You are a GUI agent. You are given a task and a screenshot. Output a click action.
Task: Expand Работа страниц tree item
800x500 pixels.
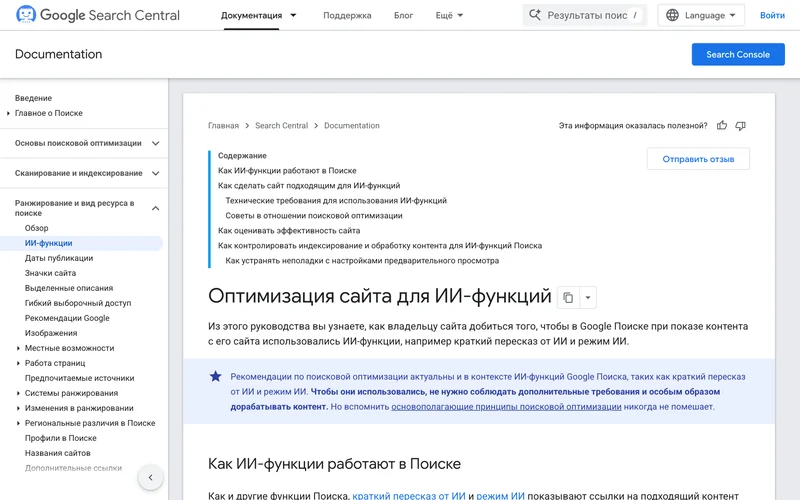click(x=18, y=363)
